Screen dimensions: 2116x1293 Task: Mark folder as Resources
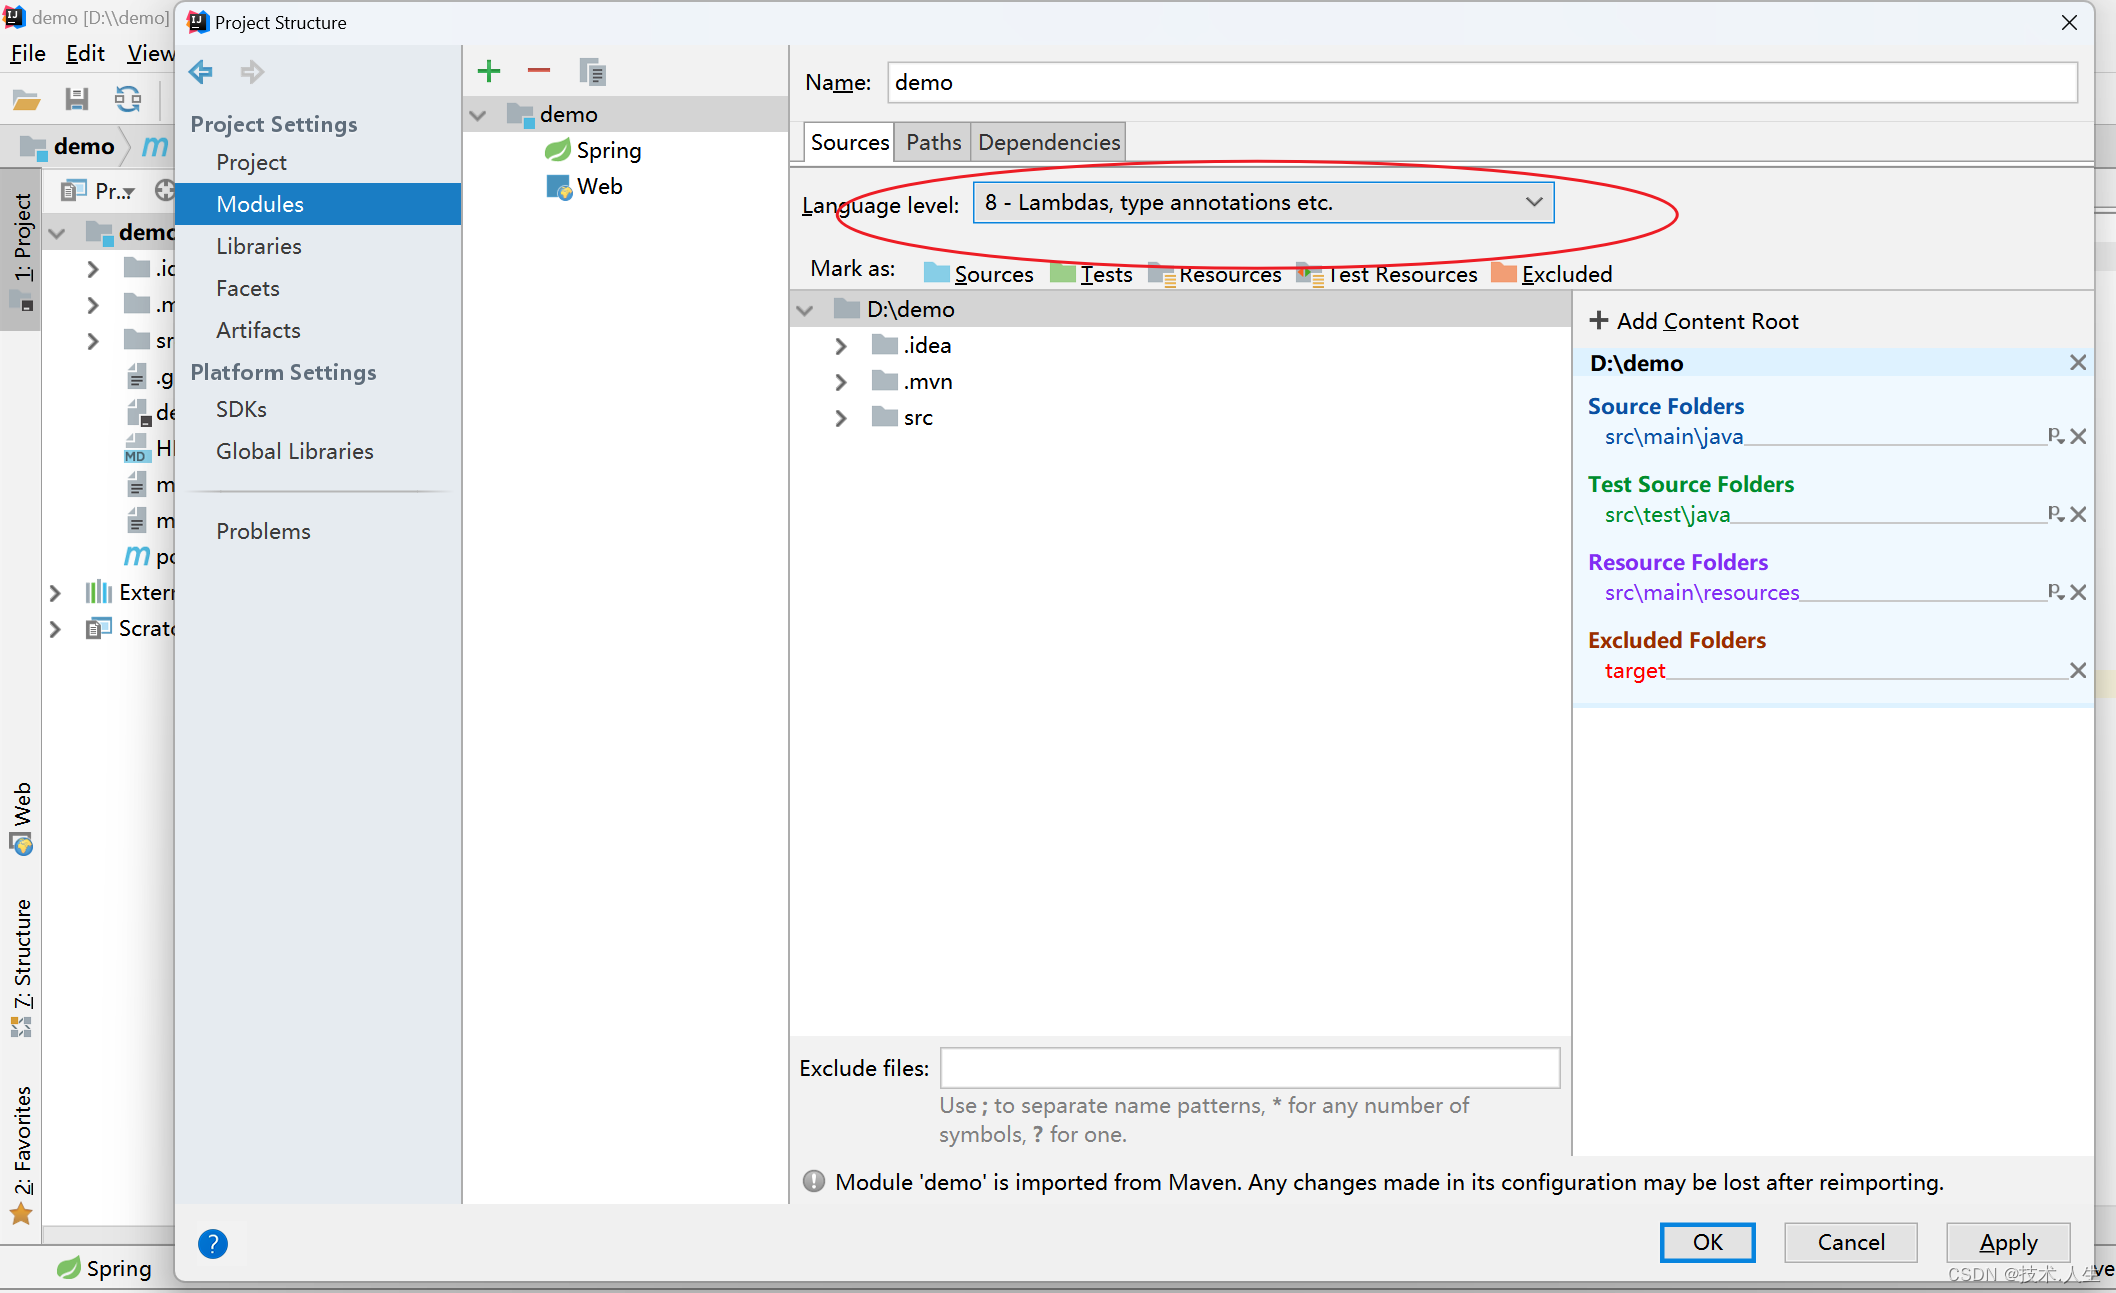point(1214,273)
